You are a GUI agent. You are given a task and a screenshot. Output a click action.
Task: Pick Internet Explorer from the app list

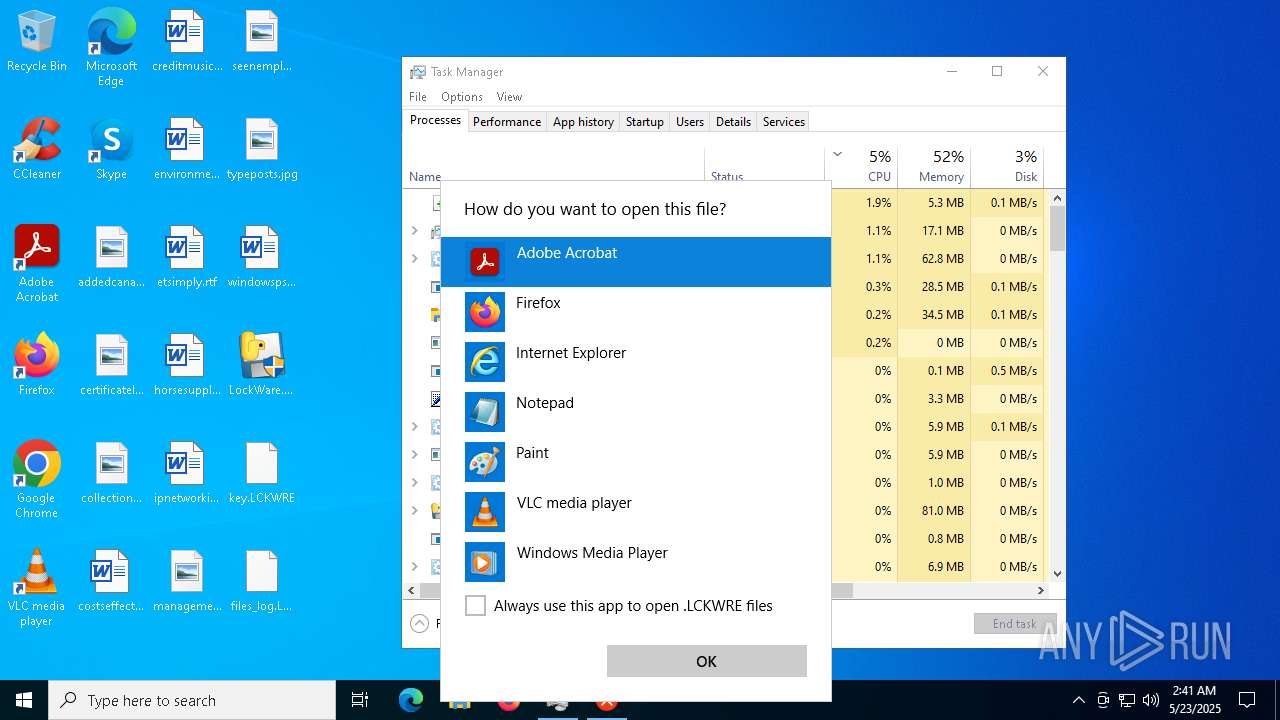635,362
